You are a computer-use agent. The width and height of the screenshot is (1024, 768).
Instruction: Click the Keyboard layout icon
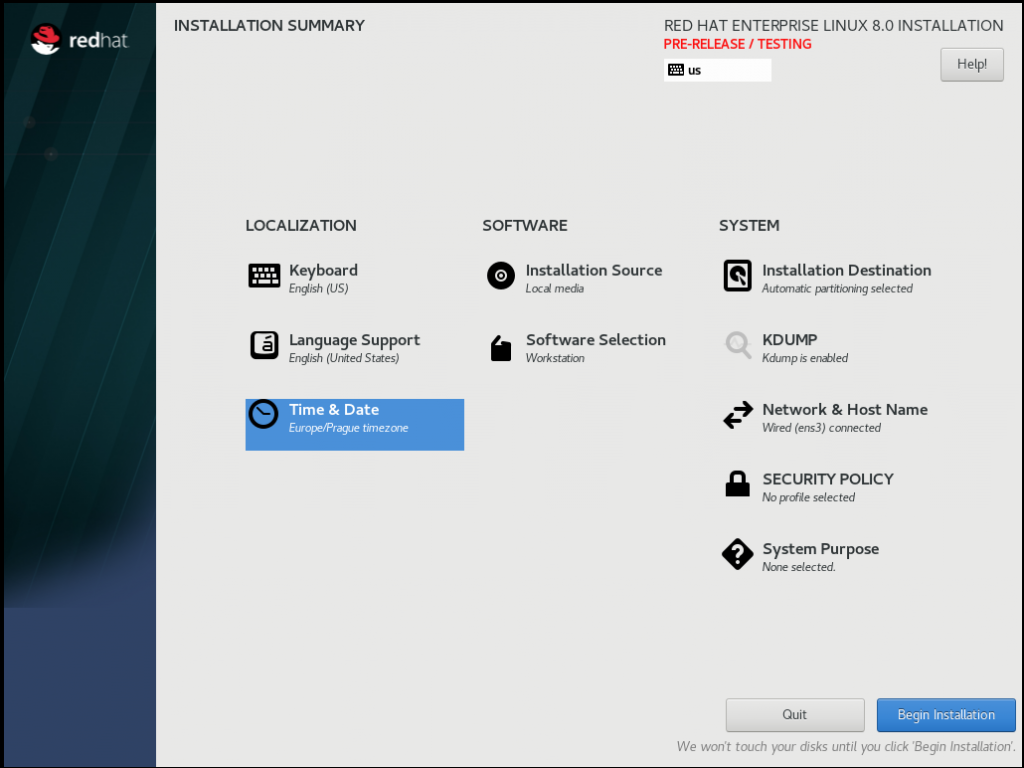[x=264, y=276]
